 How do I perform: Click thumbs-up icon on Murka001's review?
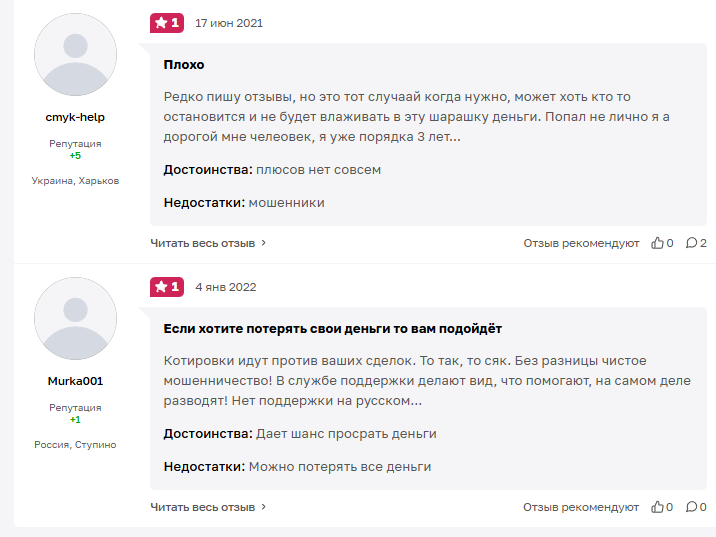pyautogui.click(x=657, y=507)
